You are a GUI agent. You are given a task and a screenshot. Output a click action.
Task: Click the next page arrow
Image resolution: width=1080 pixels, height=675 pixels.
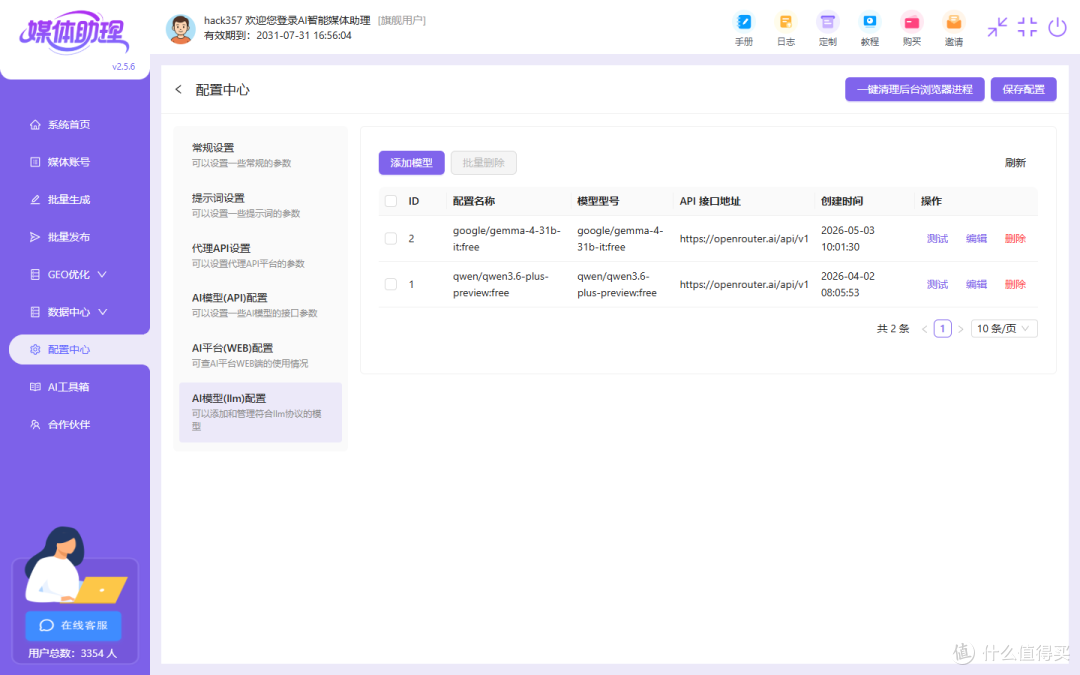pyautogui.click(x=960, y=329)
